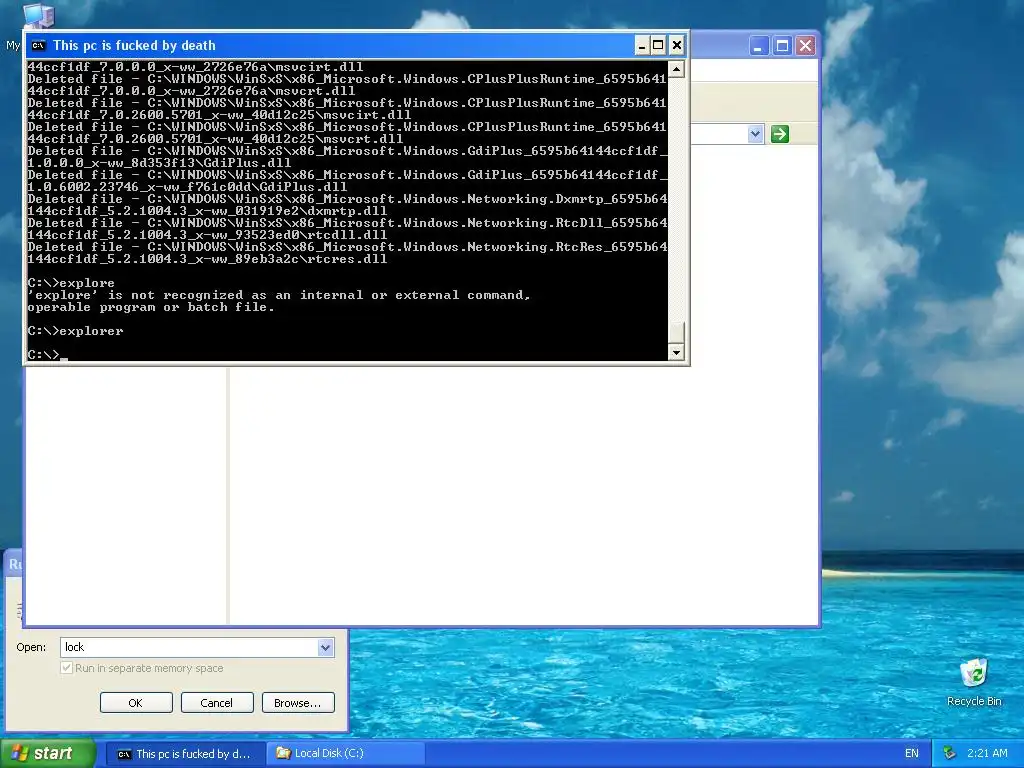Image resolution: width=1024 pixels, height=768 pixels.
Task: Click the 'C:\>explorer' command line
Action: pos(75,331)
